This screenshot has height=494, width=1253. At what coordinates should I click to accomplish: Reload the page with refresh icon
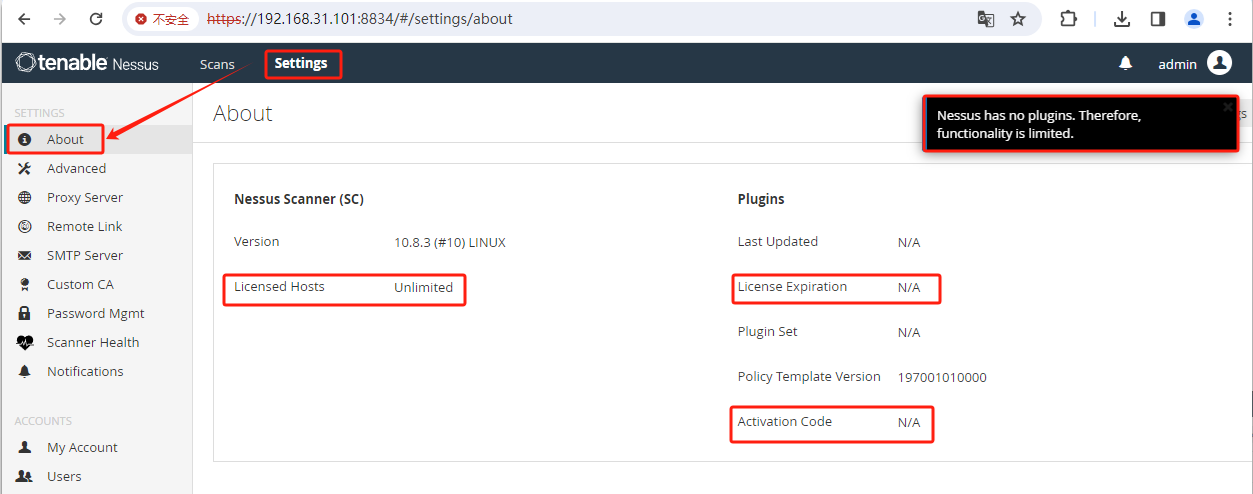(96, 19)
